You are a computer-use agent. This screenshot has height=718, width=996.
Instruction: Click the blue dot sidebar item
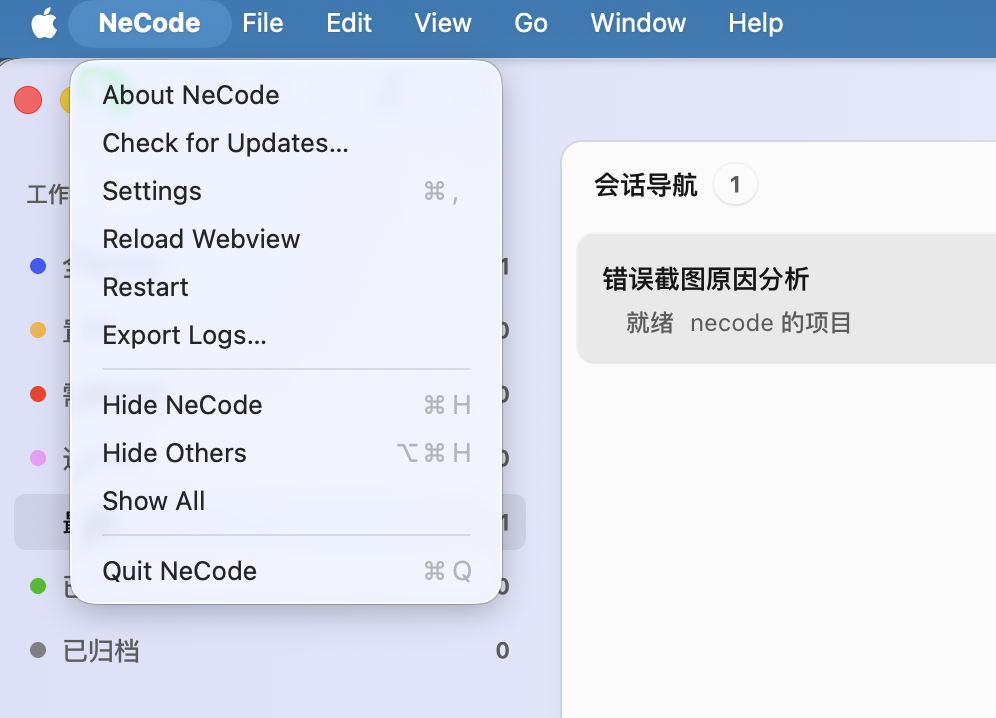point(38,266)
